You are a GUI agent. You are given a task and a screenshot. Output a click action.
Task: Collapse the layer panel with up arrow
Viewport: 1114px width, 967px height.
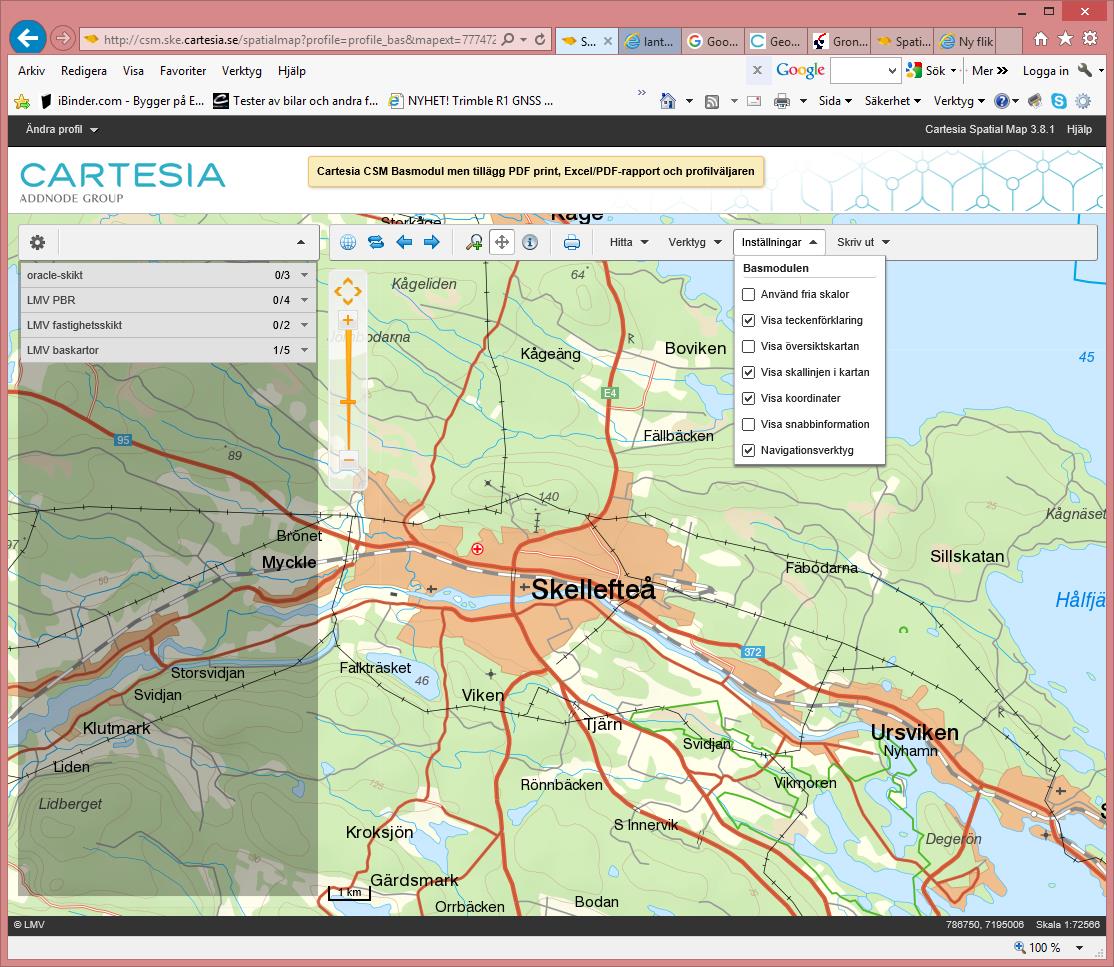301,242
